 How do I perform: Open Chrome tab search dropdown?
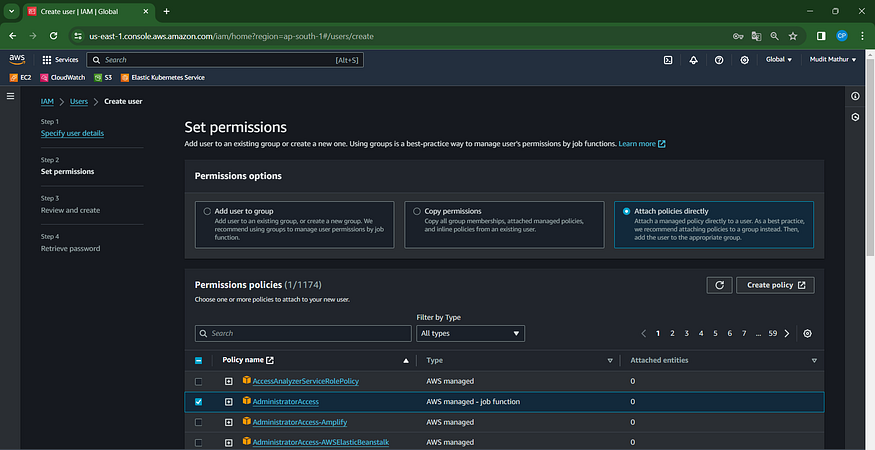[11, 11]
